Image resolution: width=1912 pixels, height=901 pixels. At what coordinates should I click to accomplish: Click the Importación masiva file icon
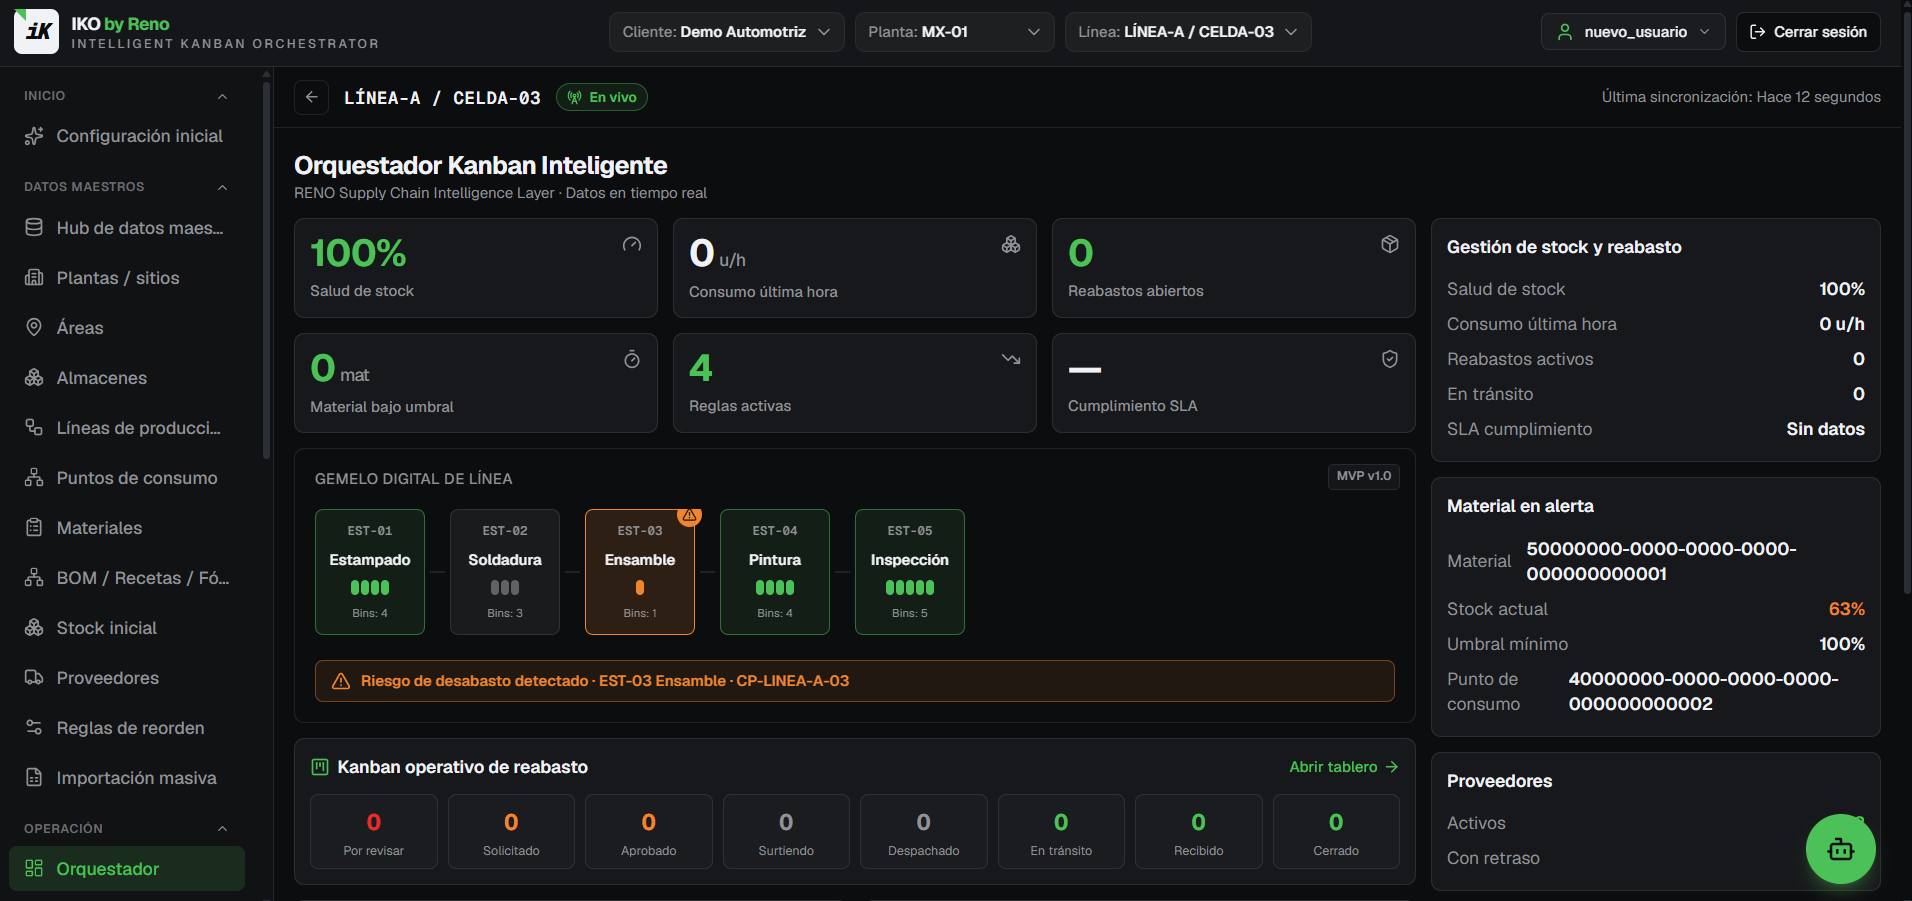click(34, 778)
